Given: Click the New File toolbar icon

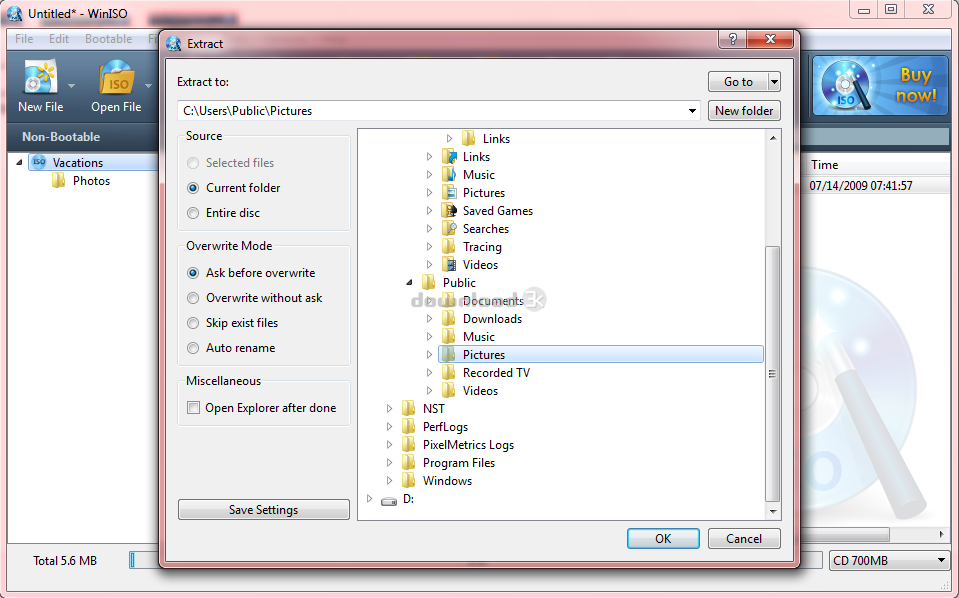Looking at the screenshot, I should (x=41, y=78).
